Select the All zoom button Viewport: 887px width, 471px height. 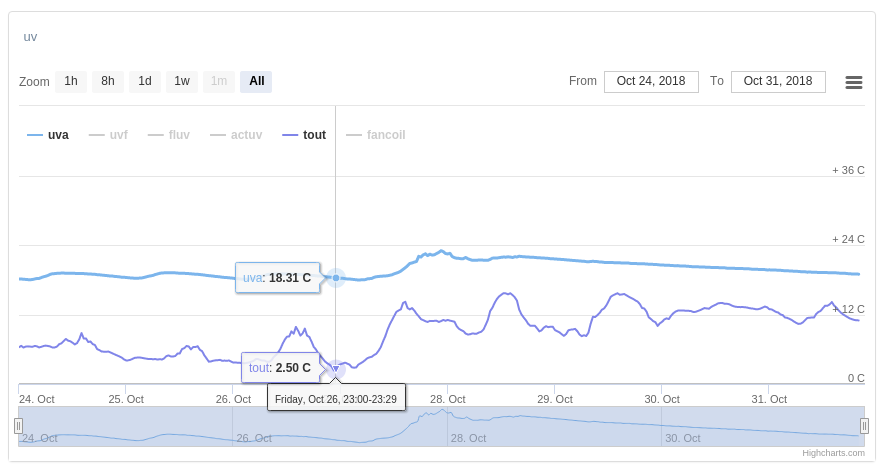coord(256,81)
